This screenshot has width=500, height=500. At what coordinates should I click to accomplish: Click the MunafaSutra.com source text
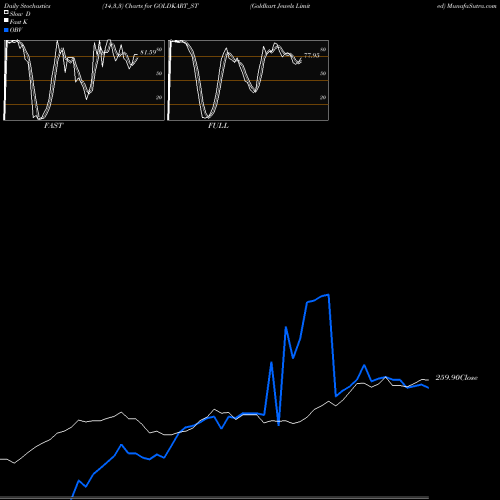[471, 6]
